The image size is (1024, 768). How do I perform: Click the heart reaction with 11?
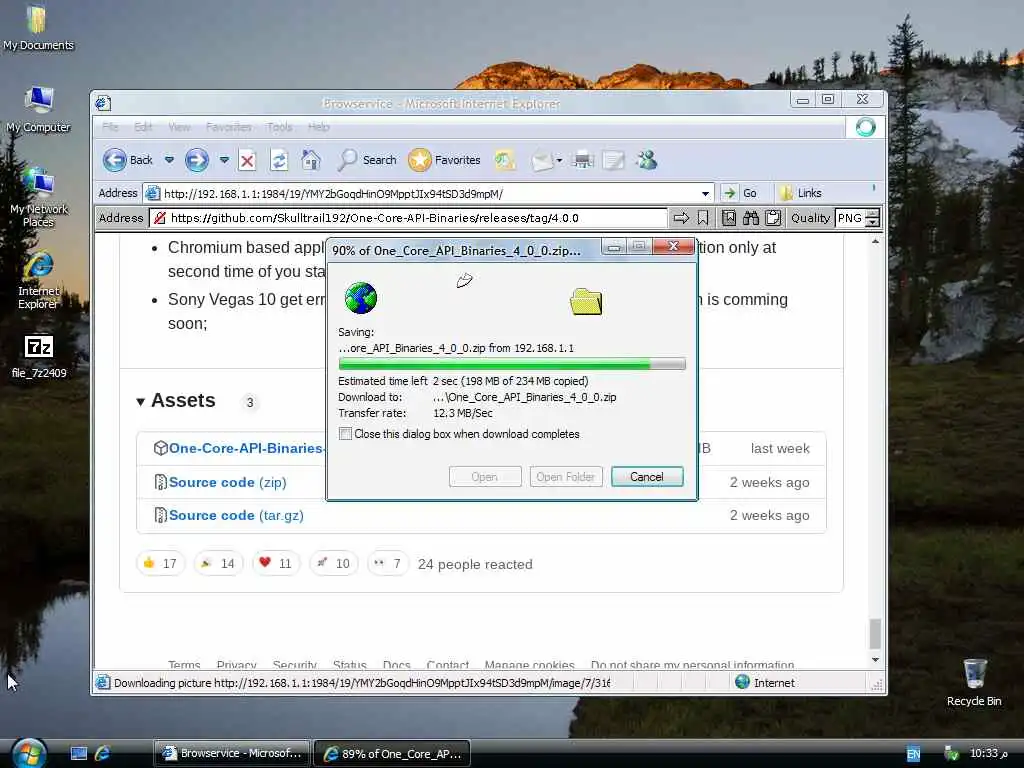click(x=276, y=563)
